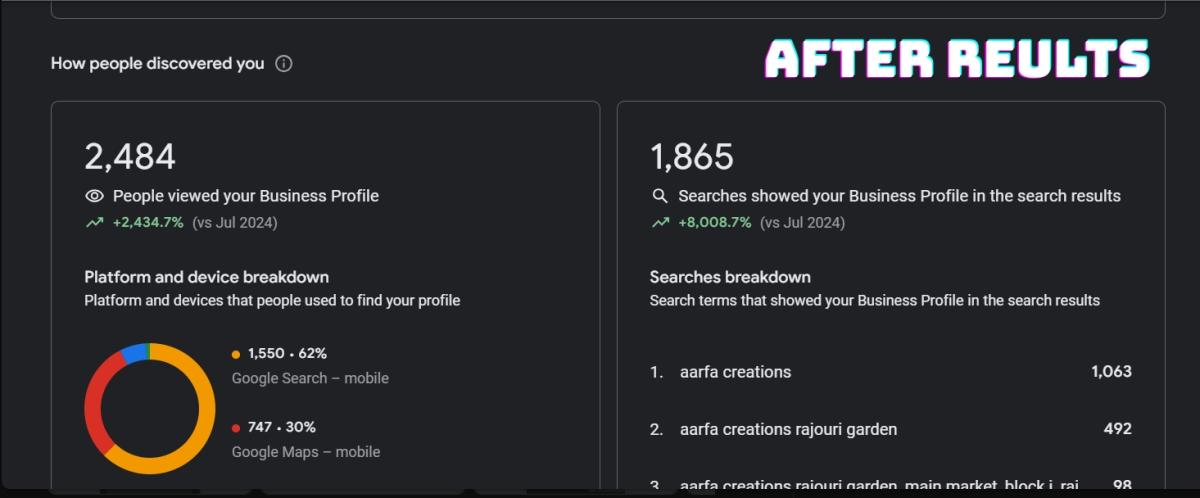Open the aarfa creations rajouri garden search term
The width and height of the screenshot is (1200, 498).
[788, 429]
